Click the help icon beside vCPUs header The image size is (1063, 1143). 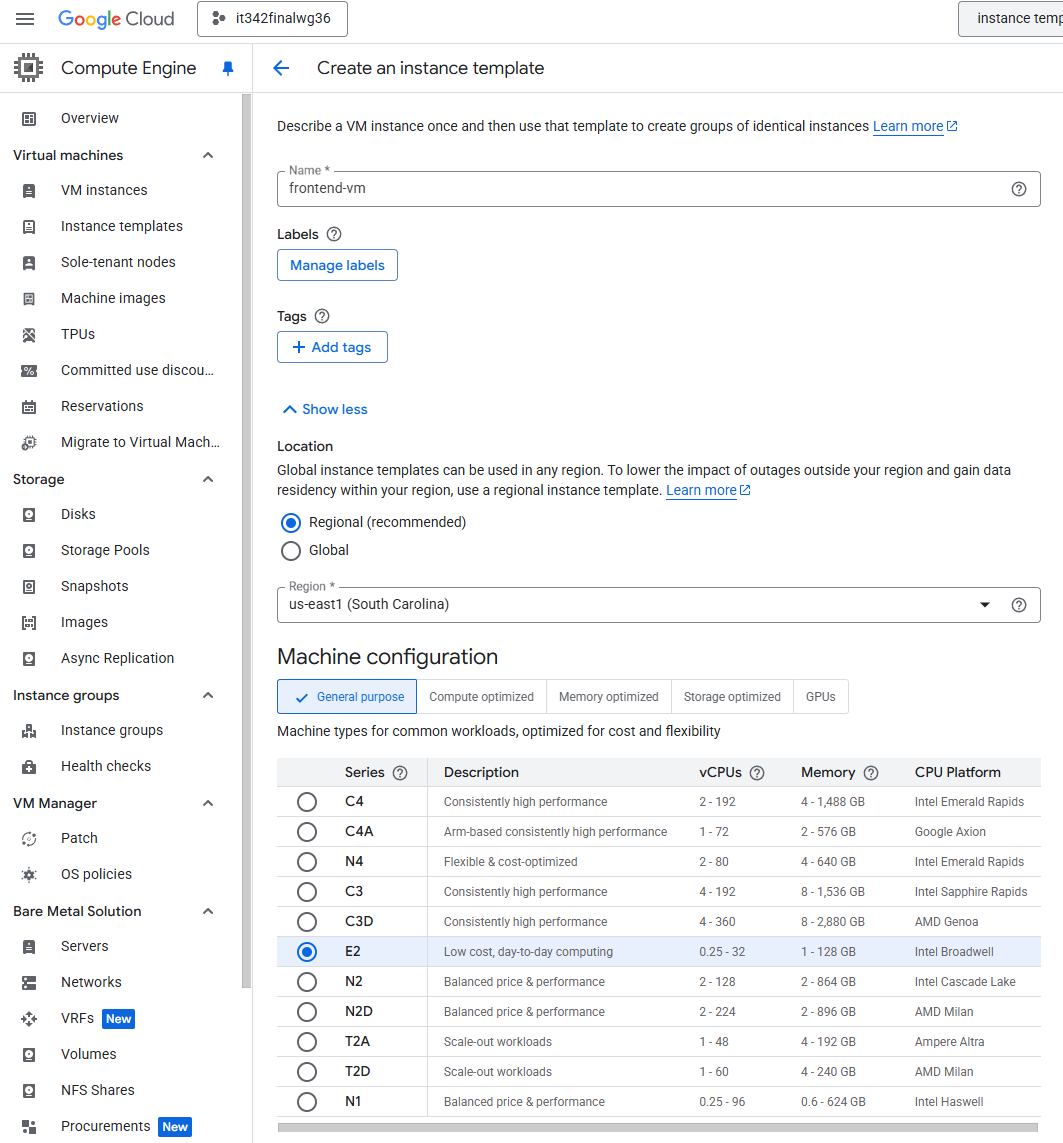point(757,773)
